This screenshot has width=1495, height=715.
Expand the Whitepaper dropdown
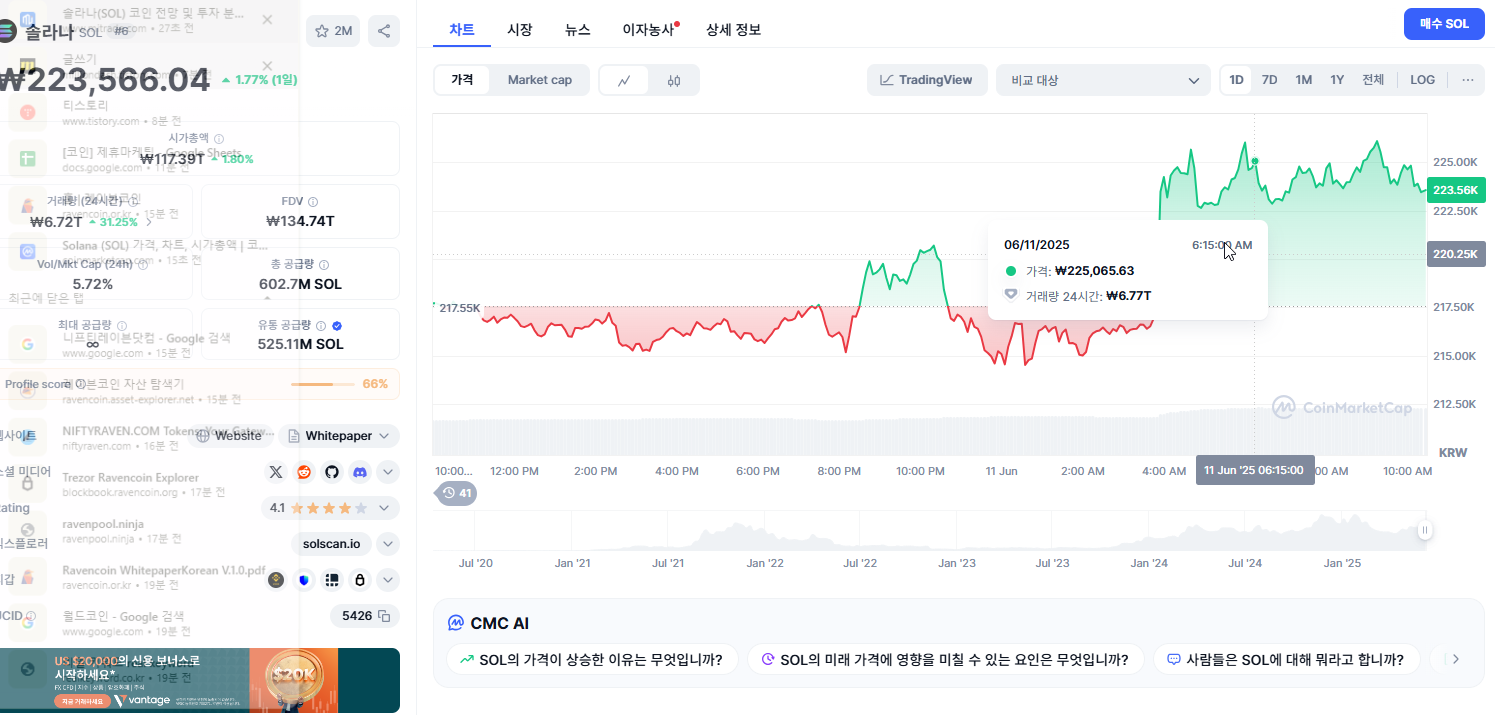(339, 436)
